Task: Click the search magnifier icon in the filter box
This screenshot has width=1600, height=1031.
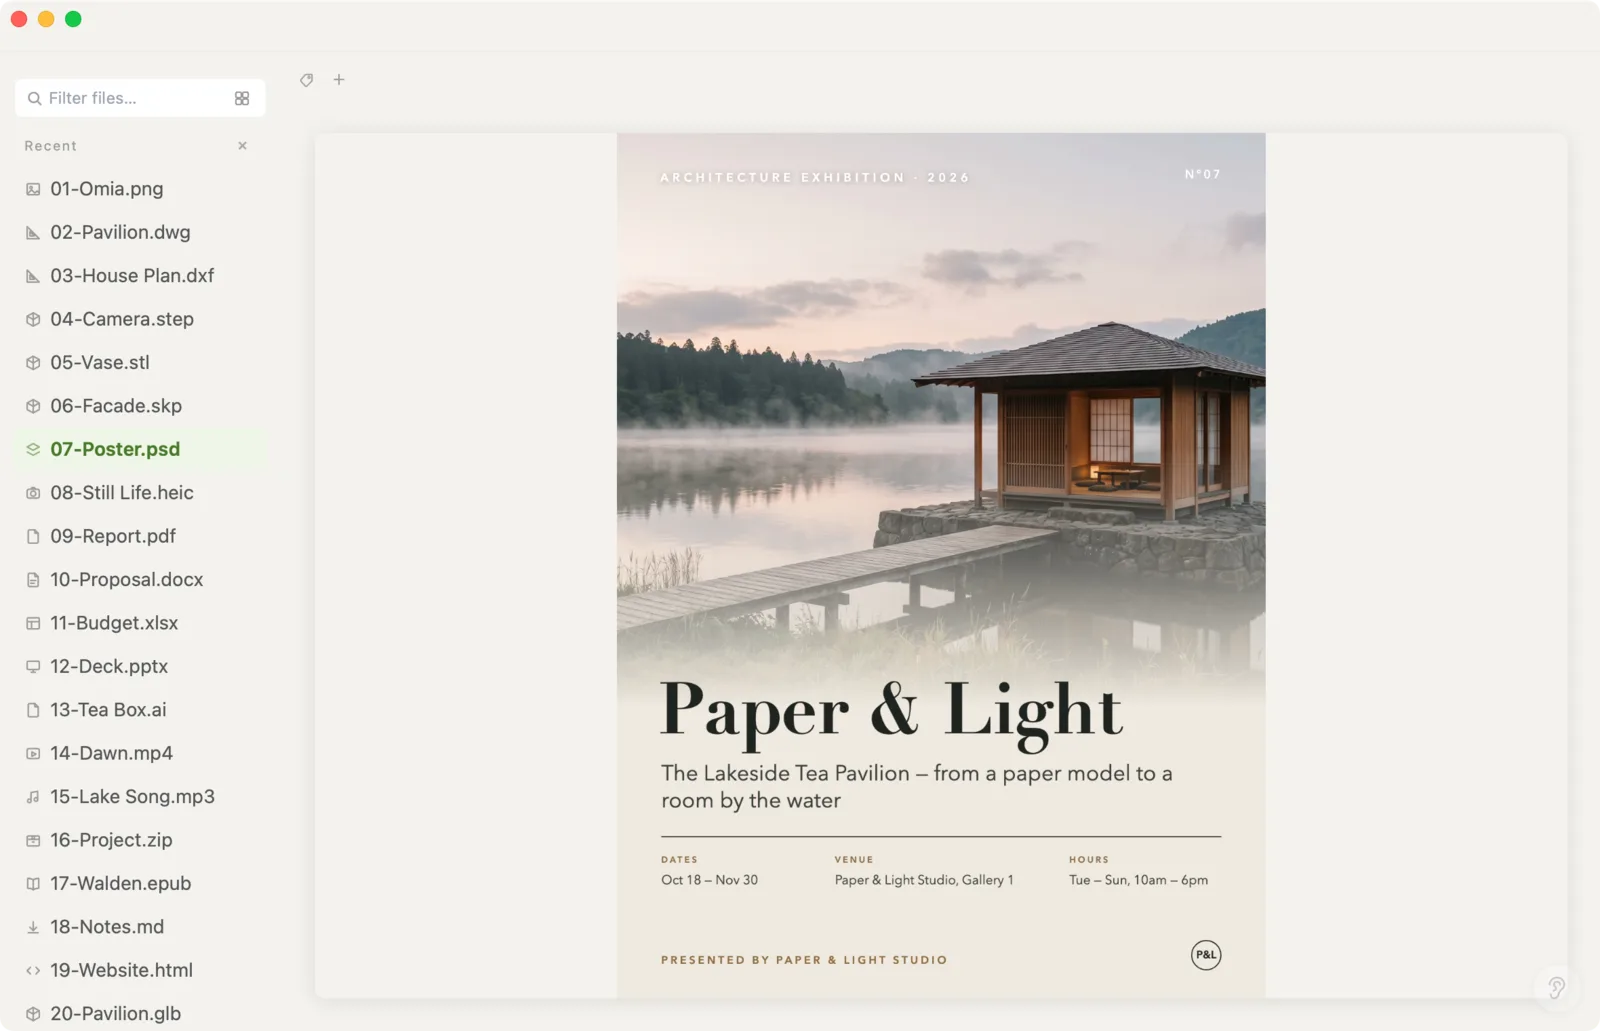Action: (35, 98)
